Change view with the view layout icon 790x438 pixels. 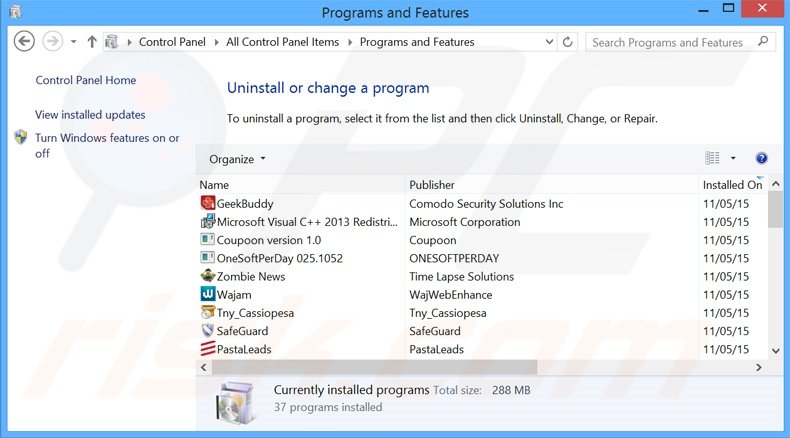click(712, 158)
